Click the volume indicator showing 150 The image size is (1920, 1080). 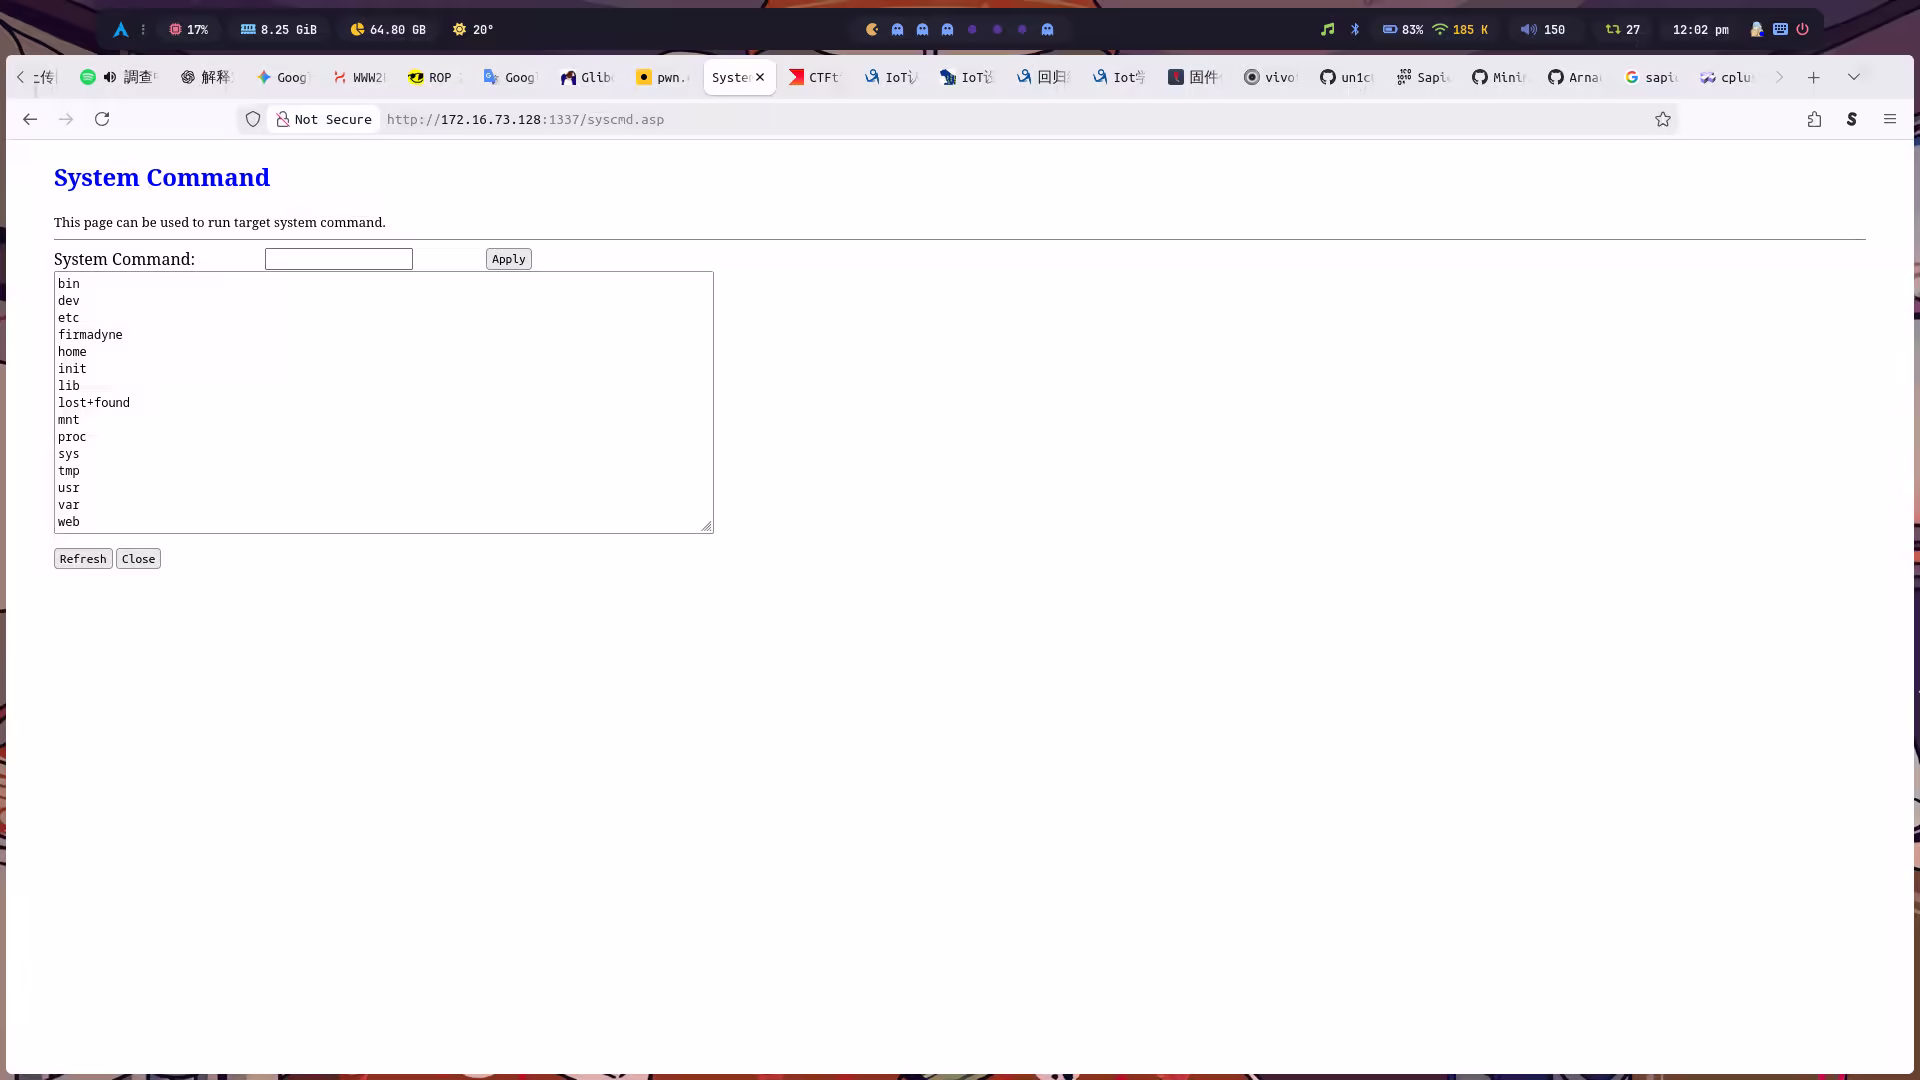tap(1542, 29)
